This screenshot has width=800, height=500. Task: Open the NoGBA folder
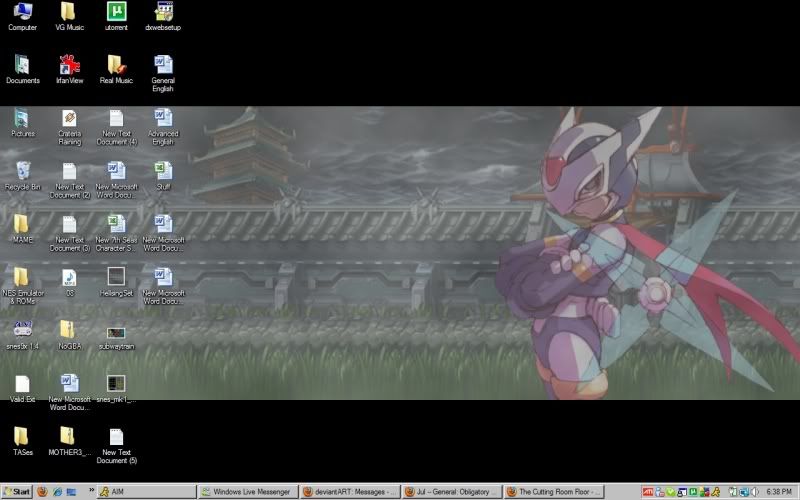click(x=69, y=329)
